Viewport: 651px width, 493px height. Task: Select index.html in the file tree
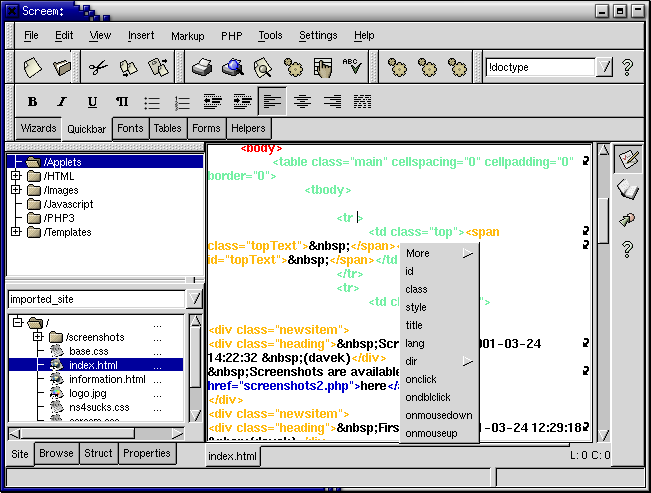click(x=92, y=365)
